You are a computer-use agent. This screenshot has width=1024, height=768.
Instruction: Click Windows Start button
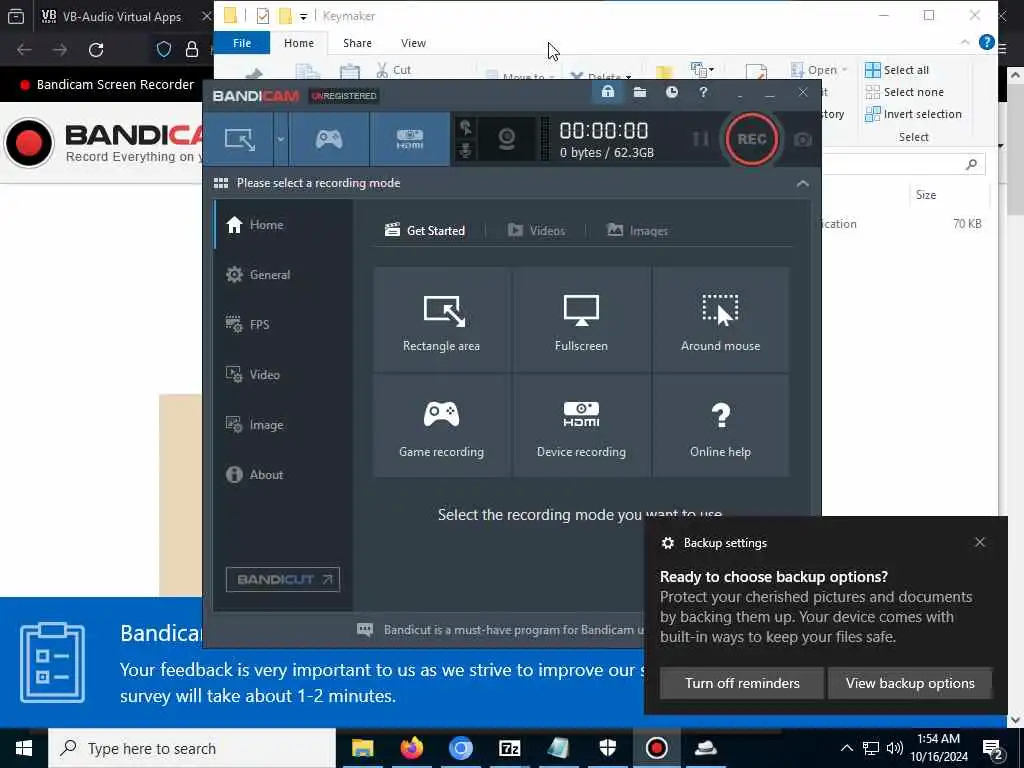pos(24,748)
